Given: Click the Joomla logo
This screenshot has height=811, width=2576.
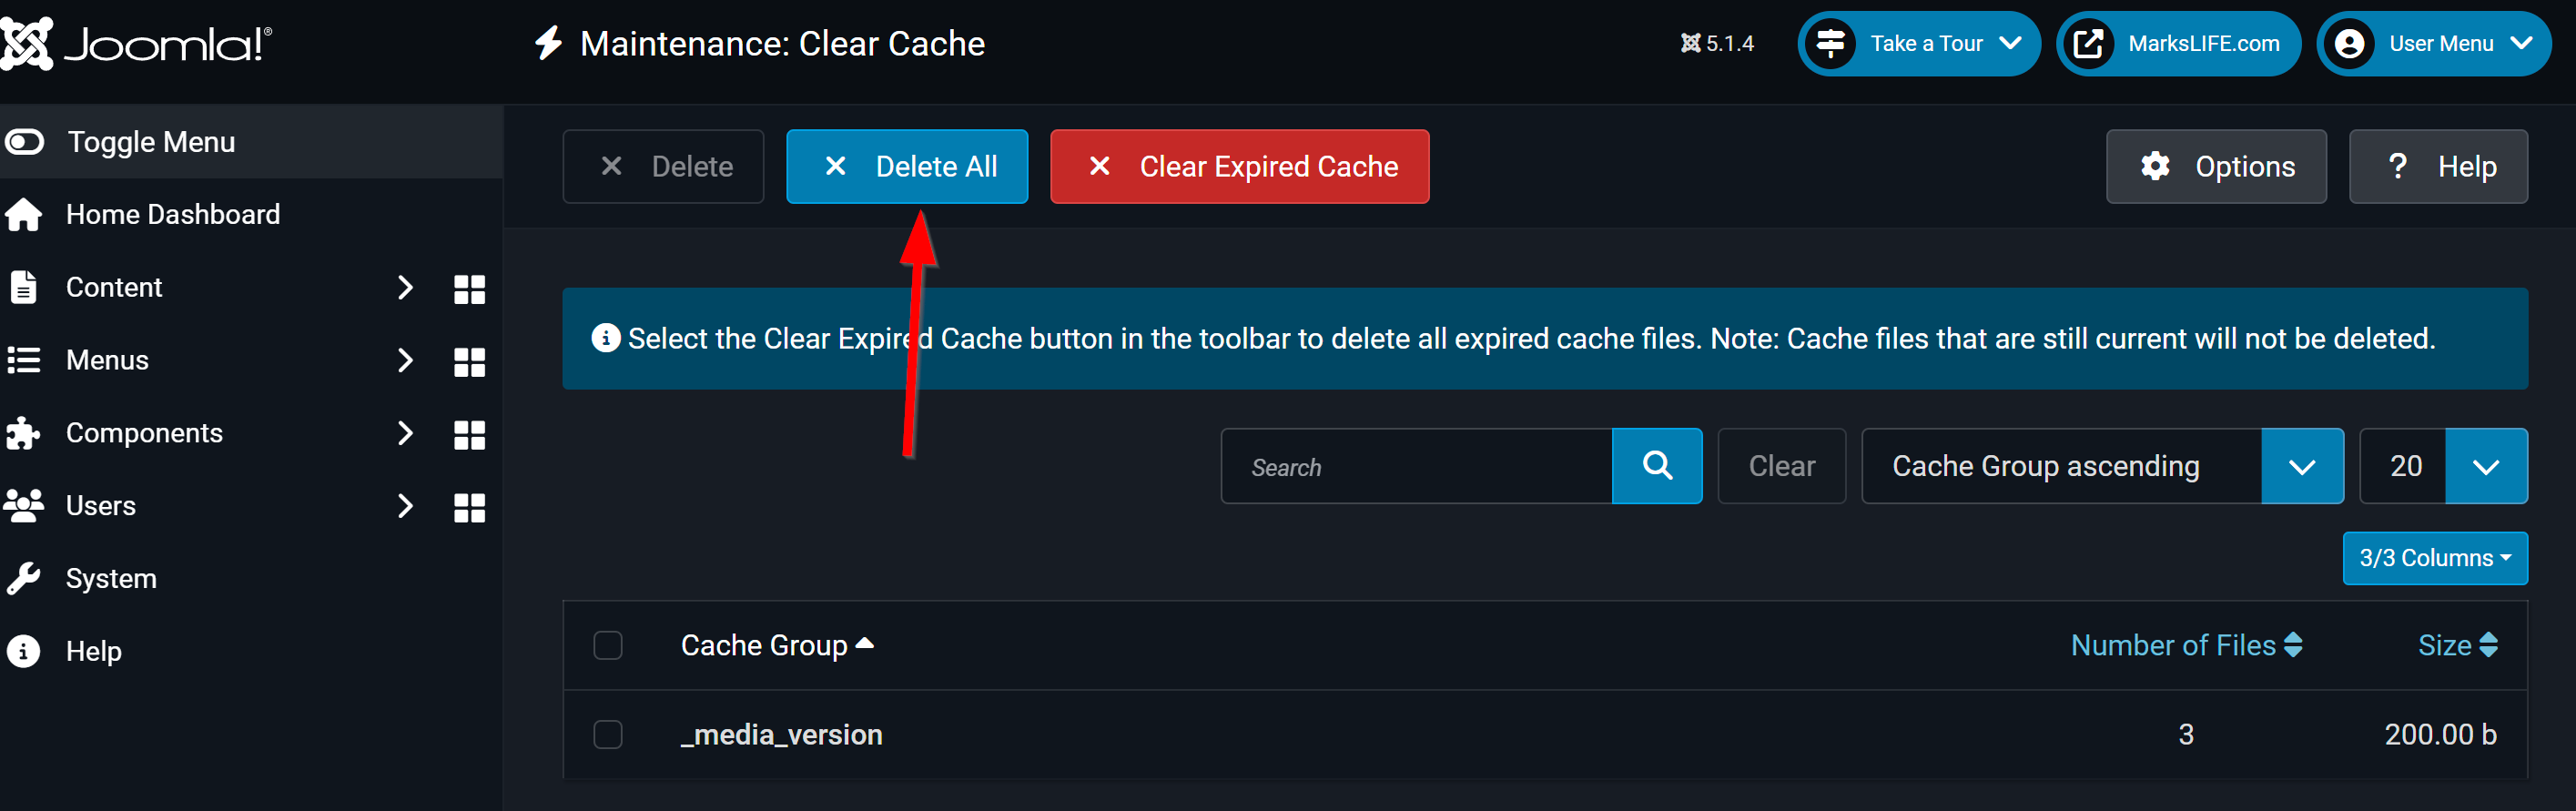Looking at the screenshot, I should click(136, 44).
